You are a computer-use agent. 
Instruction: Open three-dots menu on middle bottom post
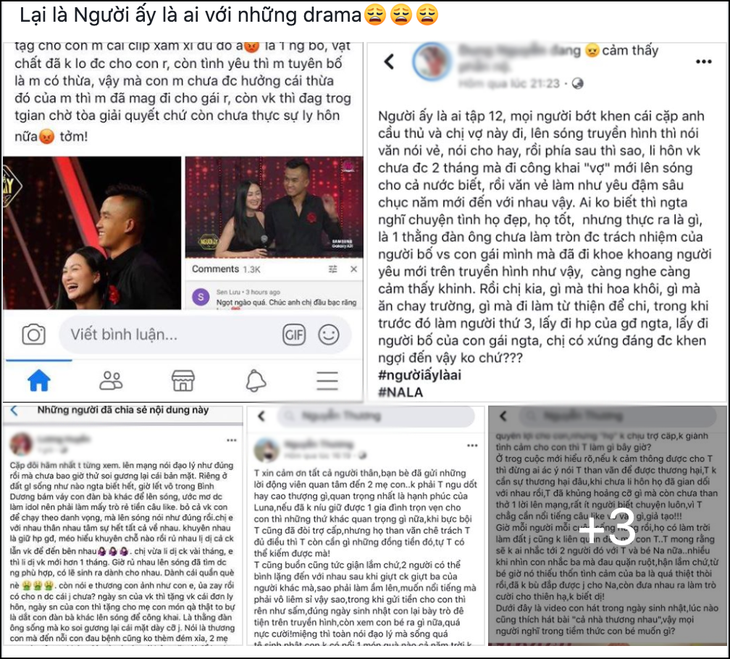[x=472, y=446]
